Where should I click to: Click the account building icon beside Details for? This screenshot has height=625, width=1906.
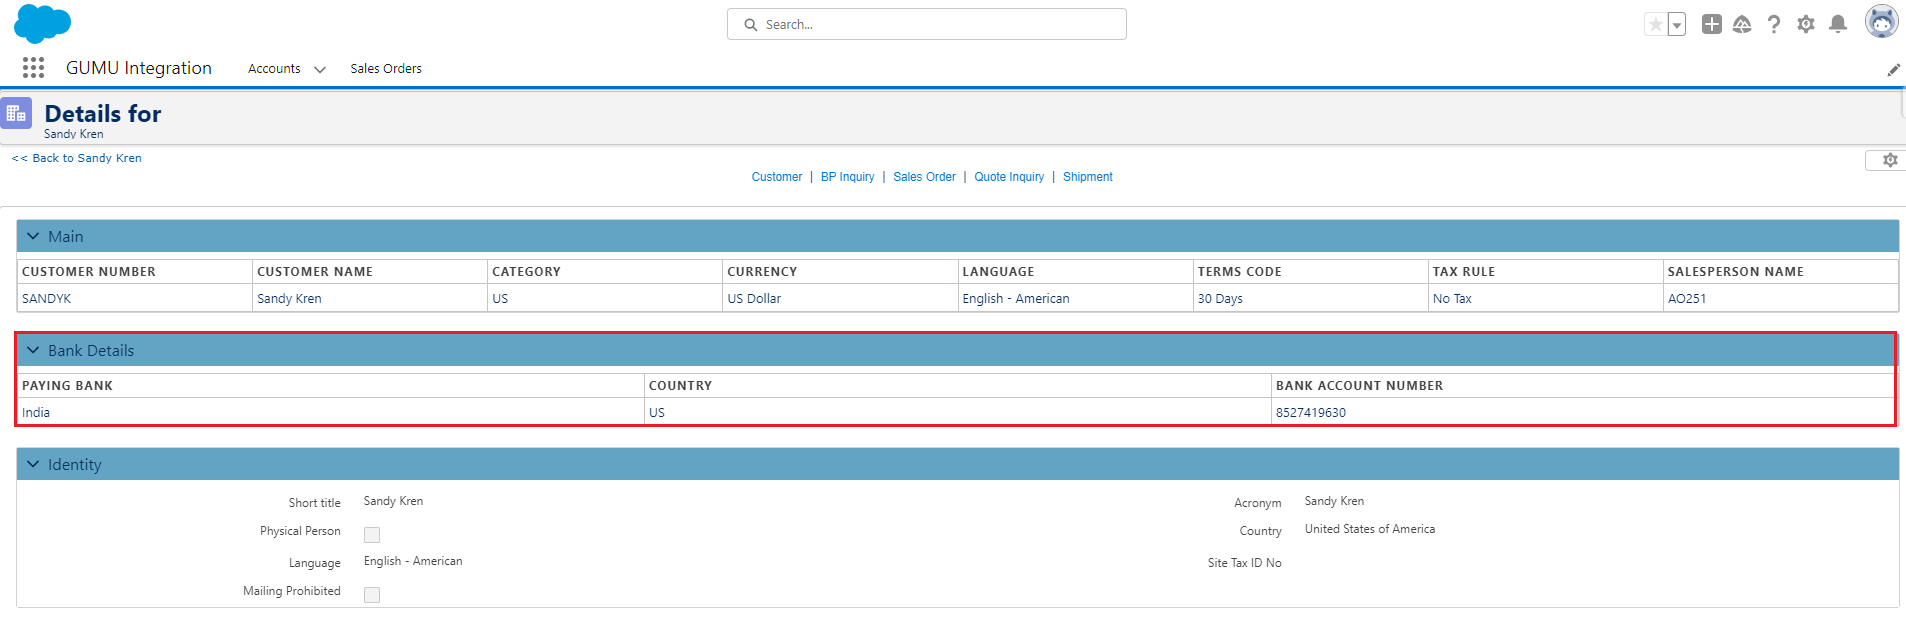tap(17, 113)
